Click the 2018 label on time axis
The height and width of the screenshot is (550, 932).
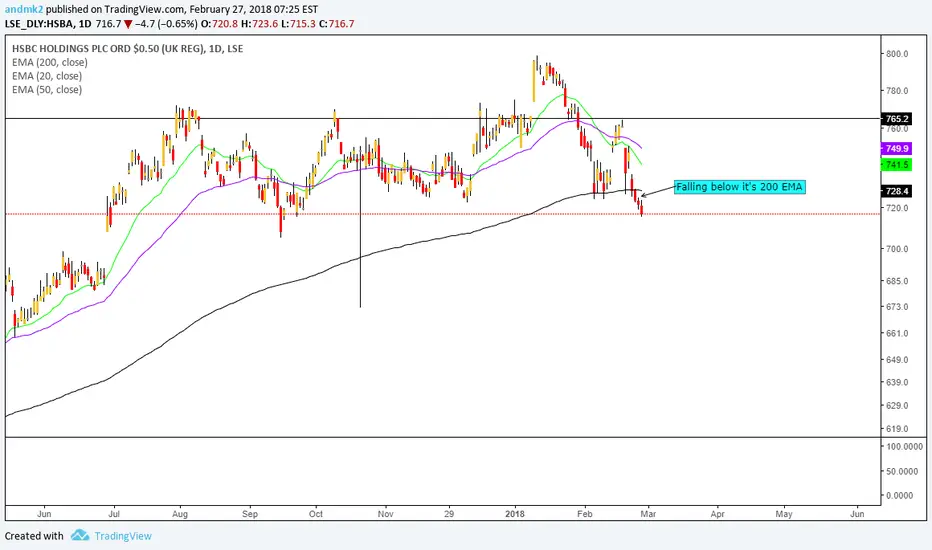tap(515, 514)
